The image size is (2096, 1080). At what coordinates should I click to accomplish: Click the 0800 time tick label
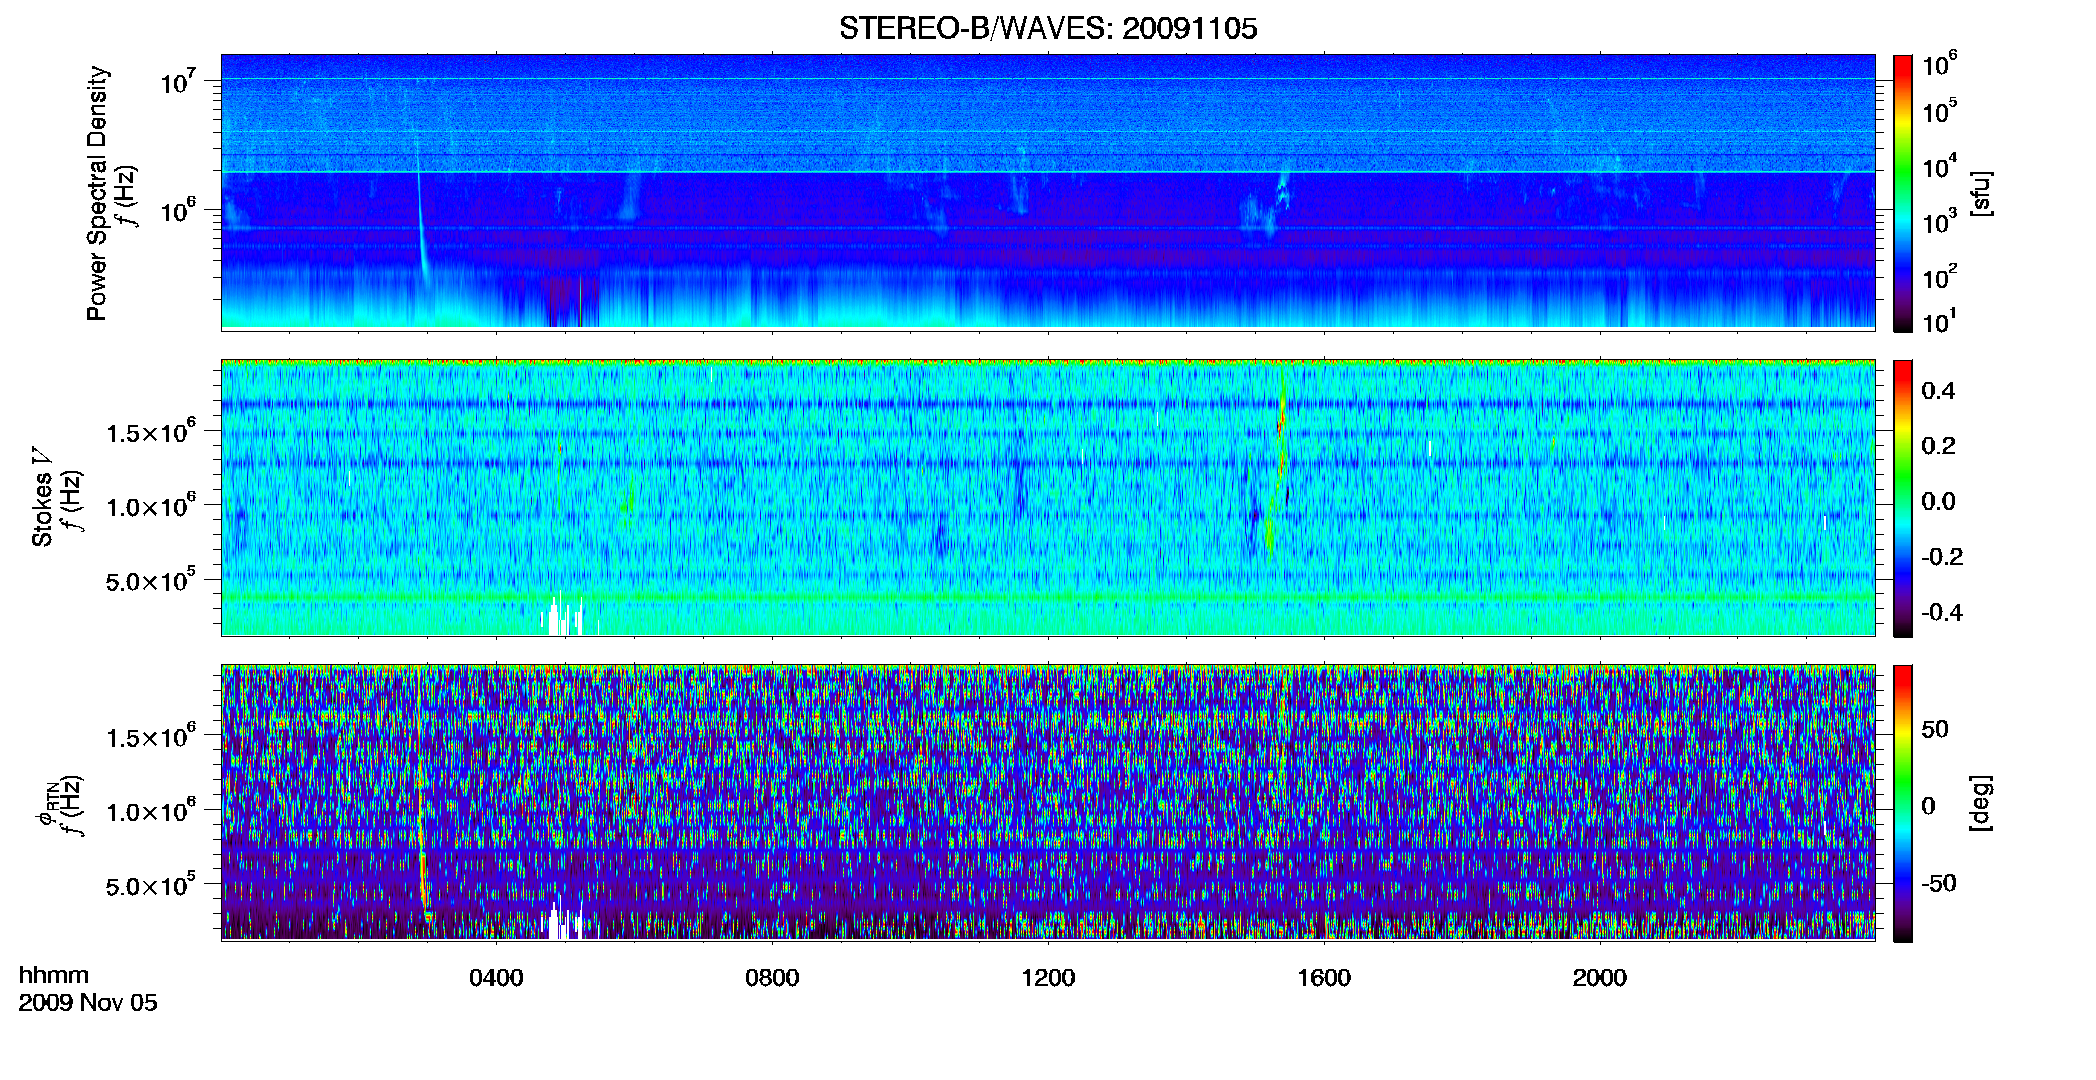coord(772,978)
